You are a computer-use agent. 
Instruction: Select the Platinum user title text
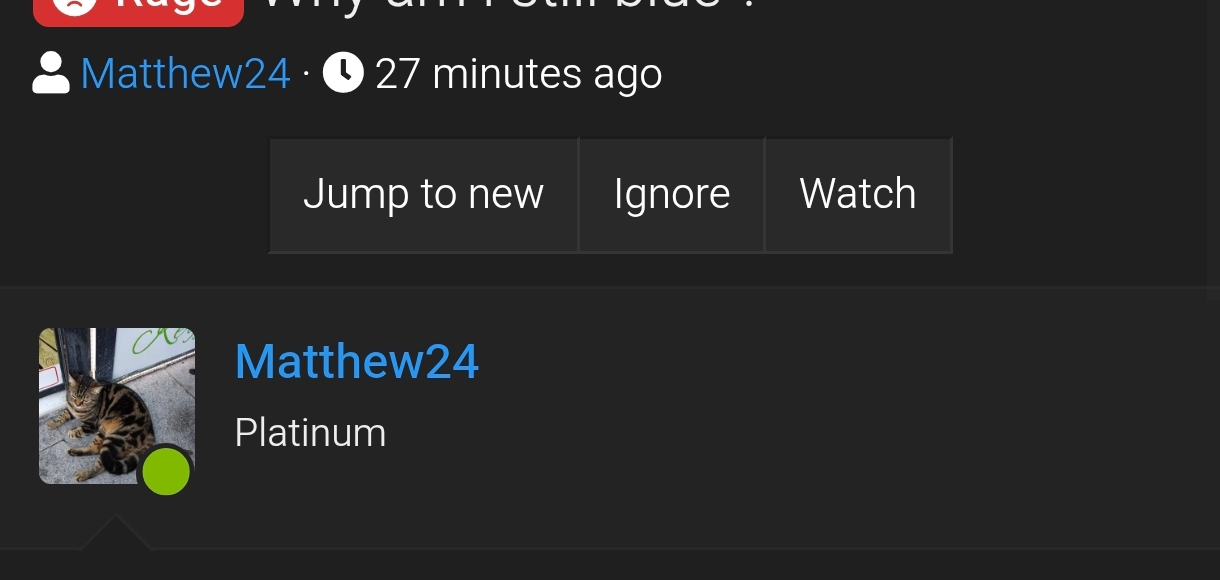[x=310, y=433]
